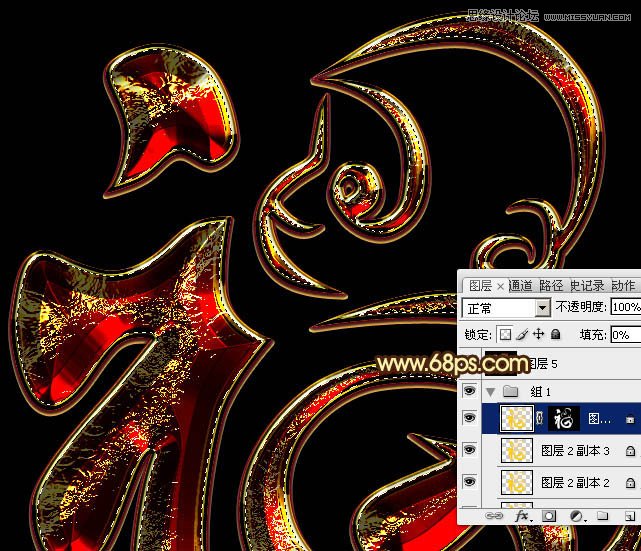
Task: Toggle lock position move icon
Action: pos(538,334)
